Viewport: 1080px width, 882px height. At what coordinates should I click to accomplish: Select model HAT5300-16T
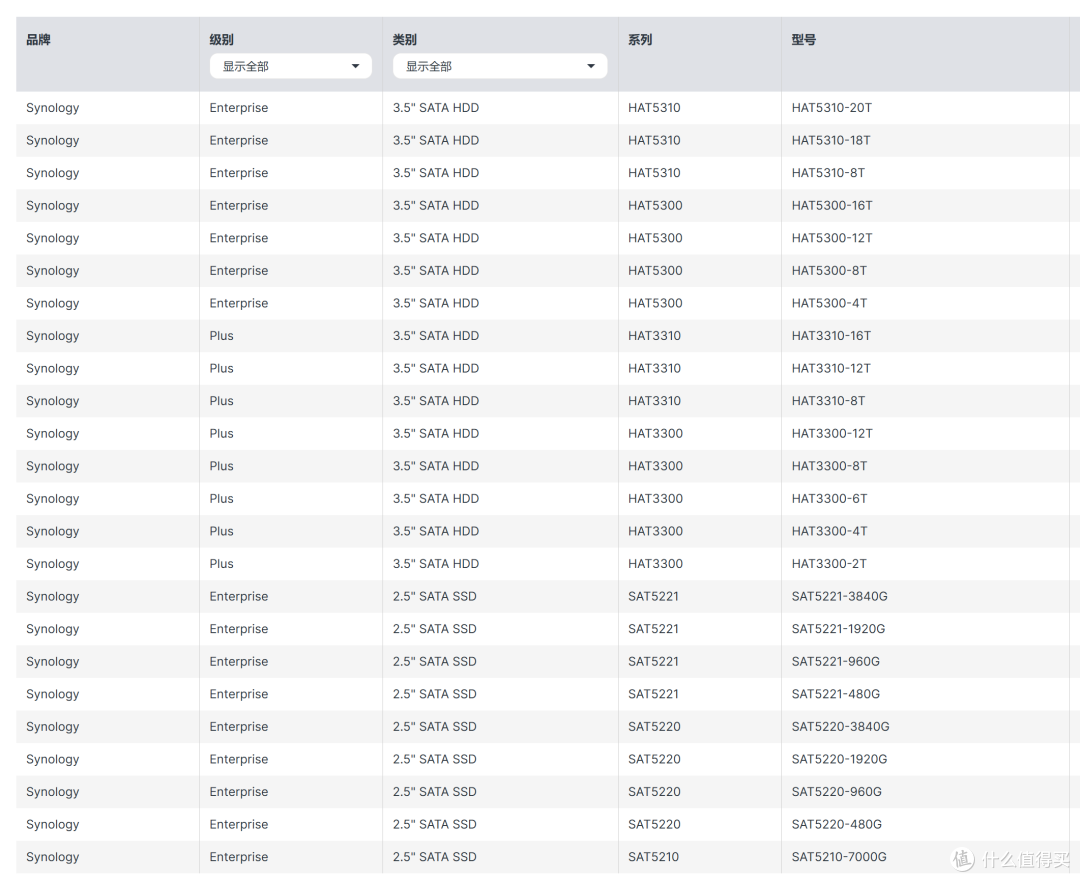pyautogui.click(x=832, y=205)
